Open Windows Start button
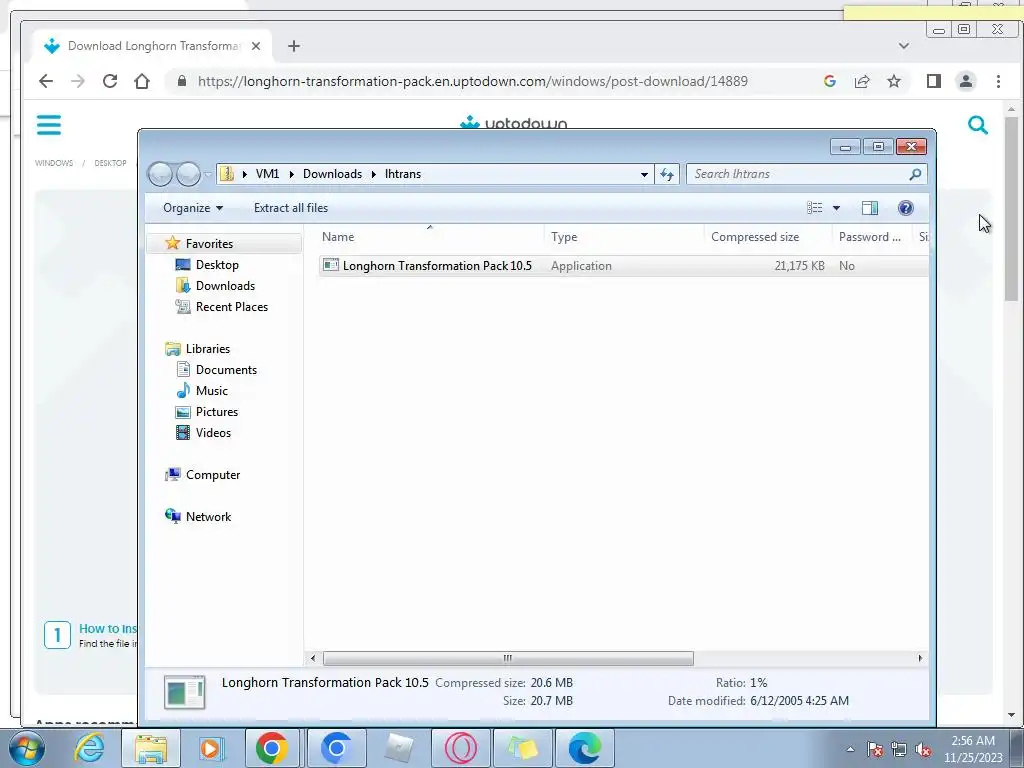This screenshot has width=1024, height=768. pos(26,748)
